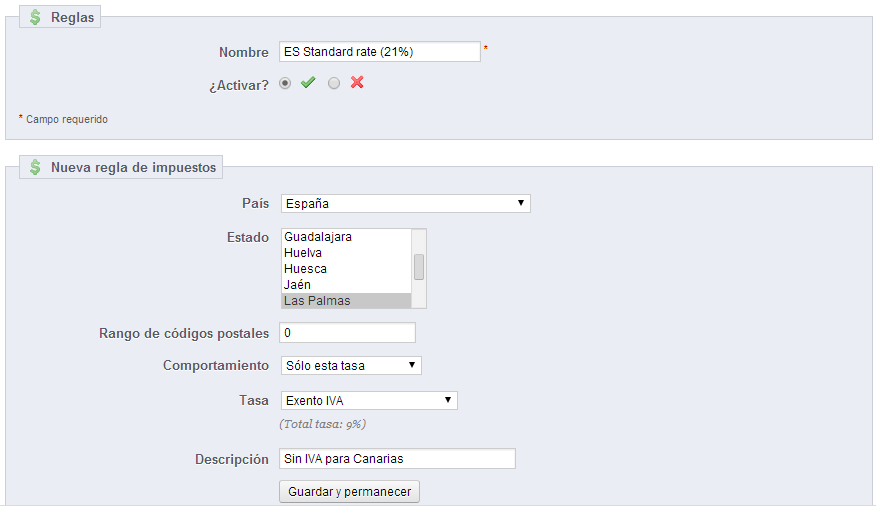Screen dimensions: 876x506
Task: Click the Estado list scrollbar thumb
Action: [418, 267]
